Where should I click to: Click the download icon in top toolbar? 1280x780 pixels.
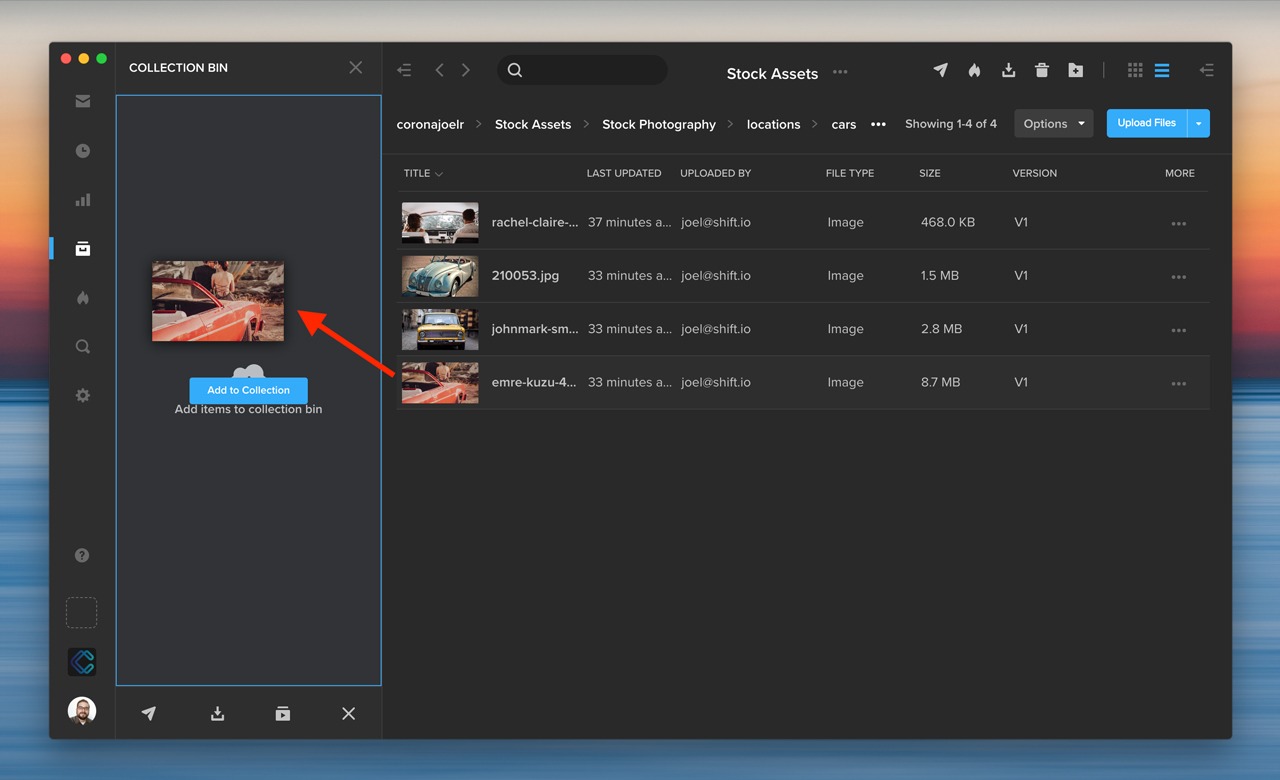coord(1008,70)
